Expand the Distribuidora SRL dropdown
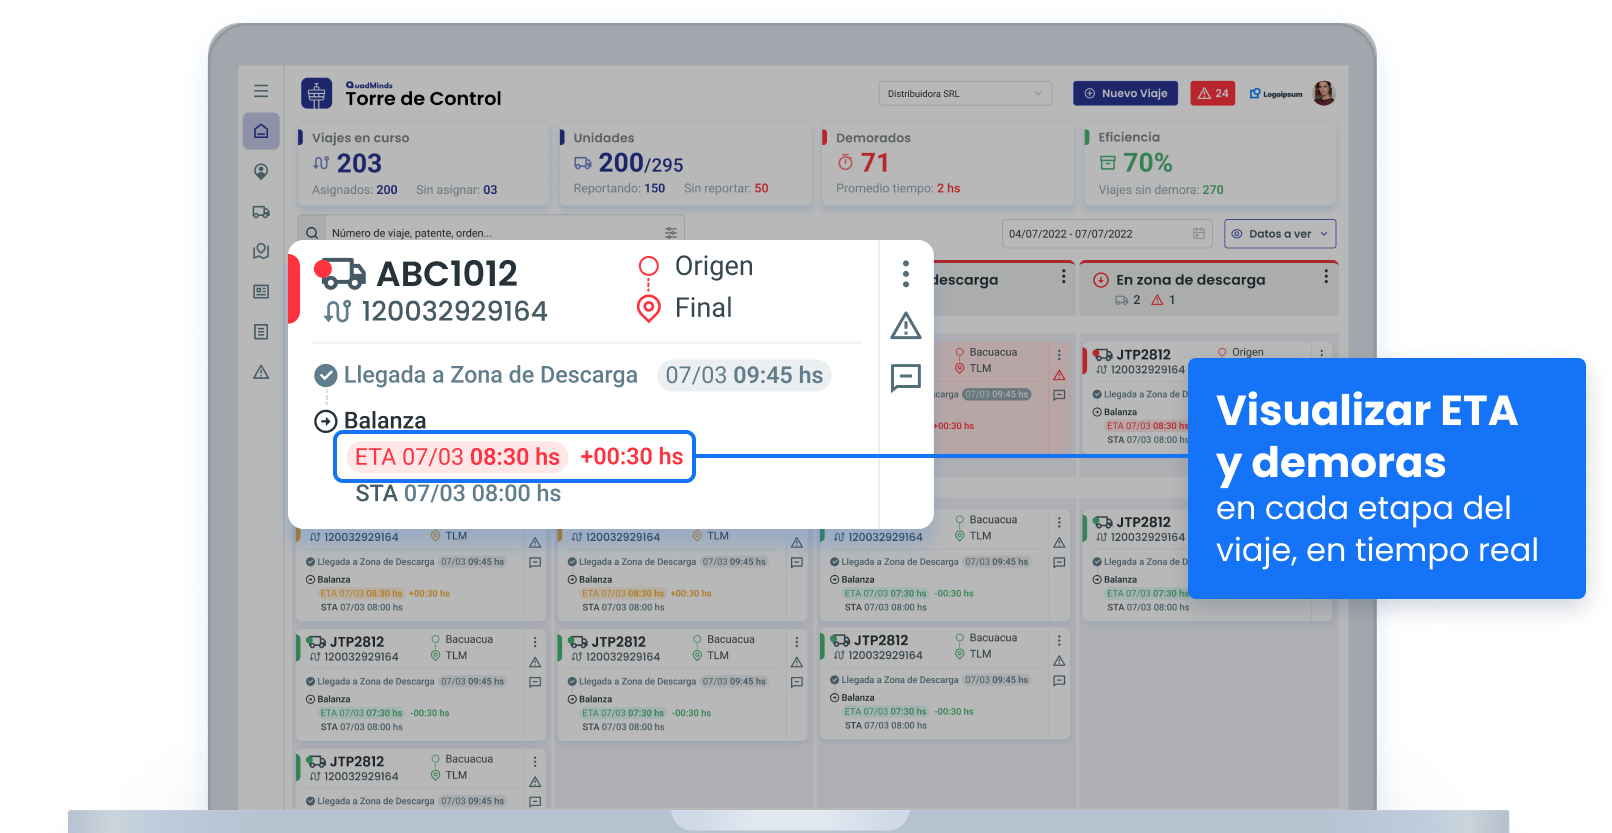The height and width of the screenshot is (833, 1612). [x=964, y=94]
